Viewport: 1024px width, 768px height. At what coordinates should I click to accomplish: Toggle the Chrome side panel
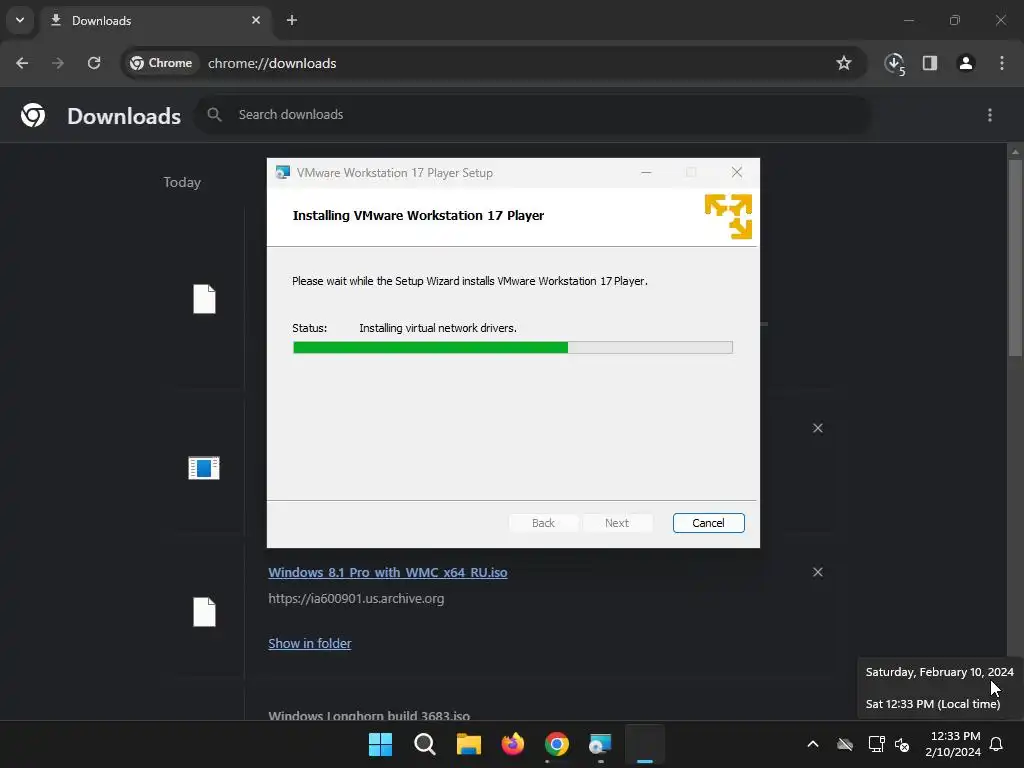(929, 63)
